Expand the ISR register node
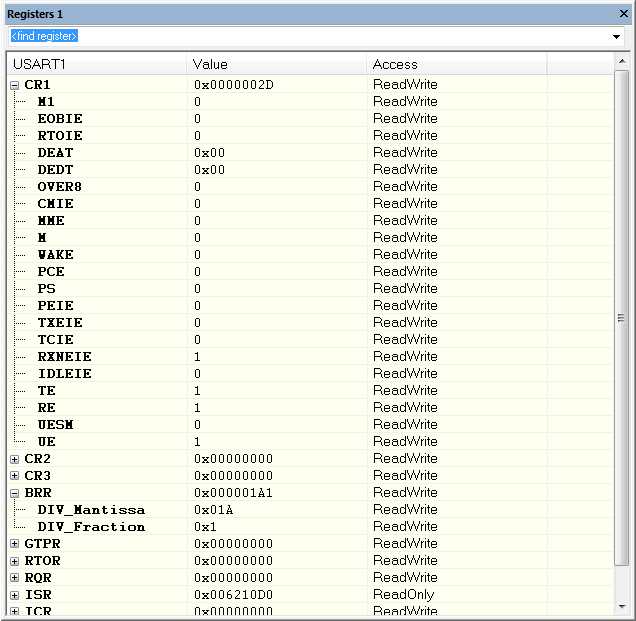 pos(15,595)
